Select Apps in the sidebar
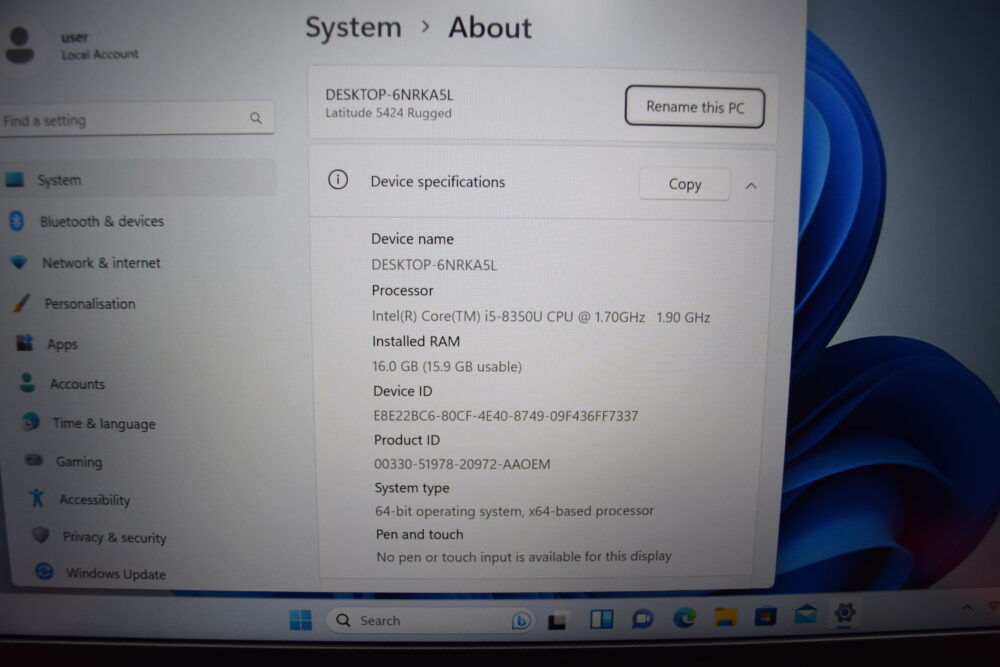Screen dimensions: 1000x667 click(x=62, y=344)
